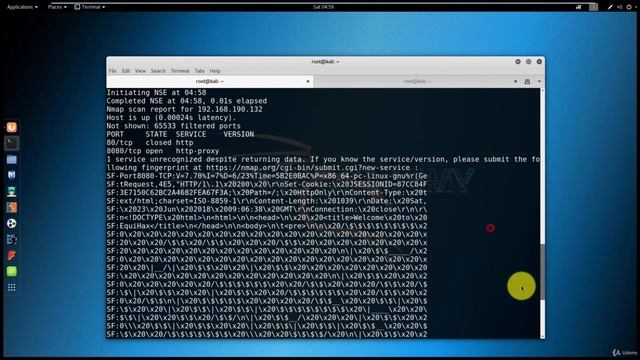
Task: Open the File menu
Action: point(113,71)
